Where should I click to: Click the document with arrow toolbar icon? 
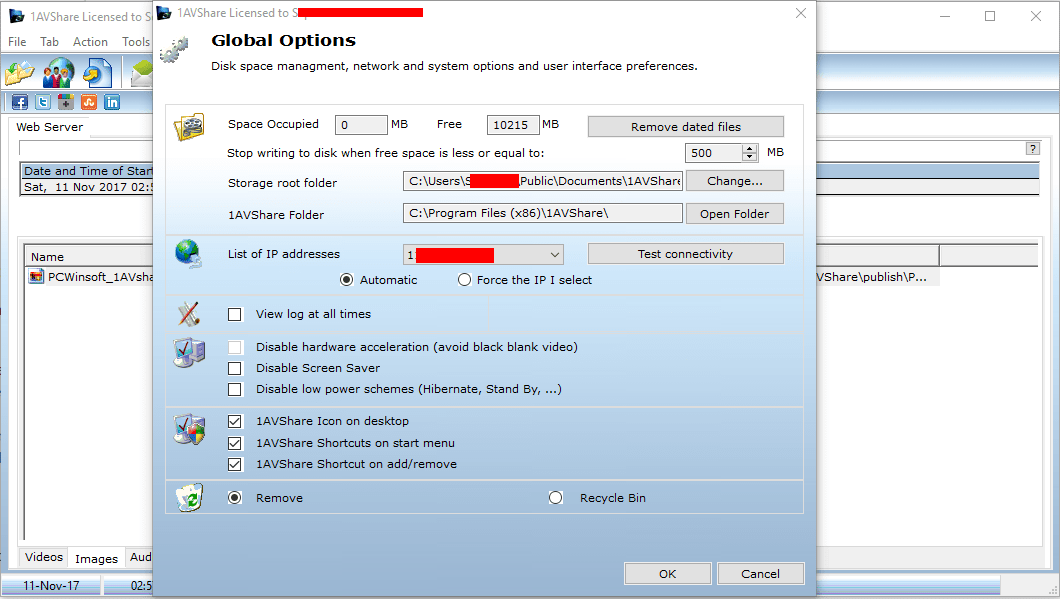tap(98, 73)
